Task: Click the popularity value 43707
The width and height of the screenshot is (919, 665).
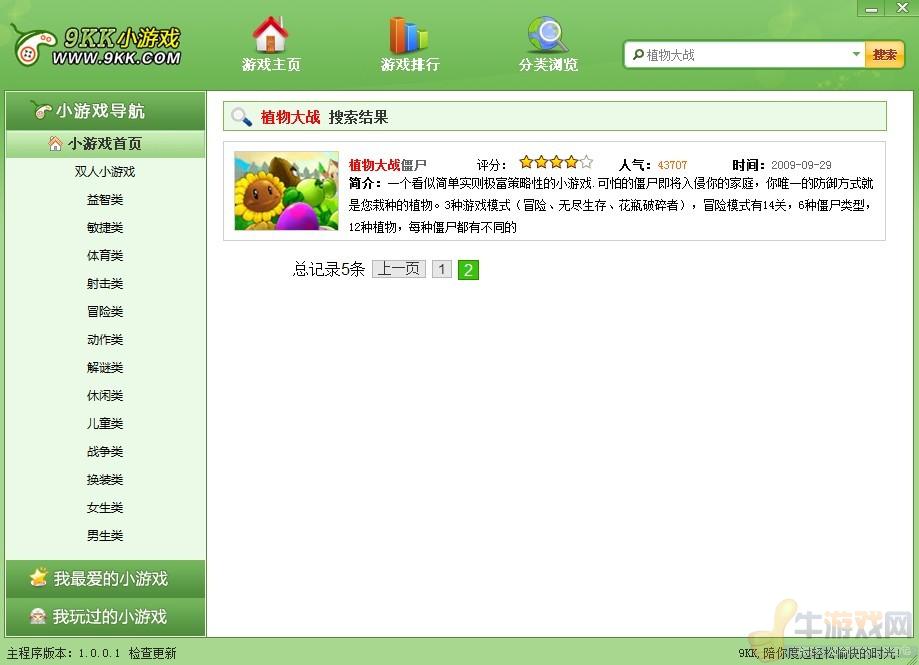Action: (x=672, y=165)
